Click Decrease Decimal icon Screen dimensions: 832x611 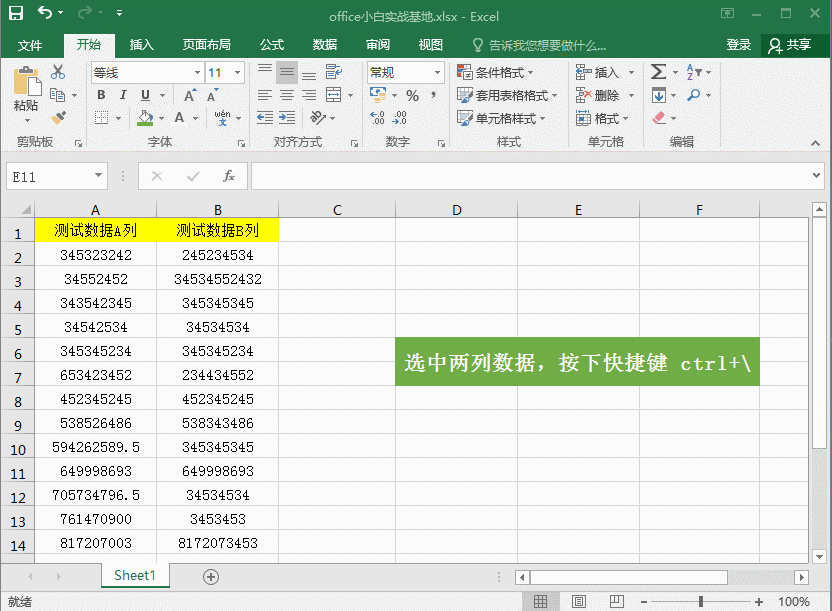coord(400,117)
